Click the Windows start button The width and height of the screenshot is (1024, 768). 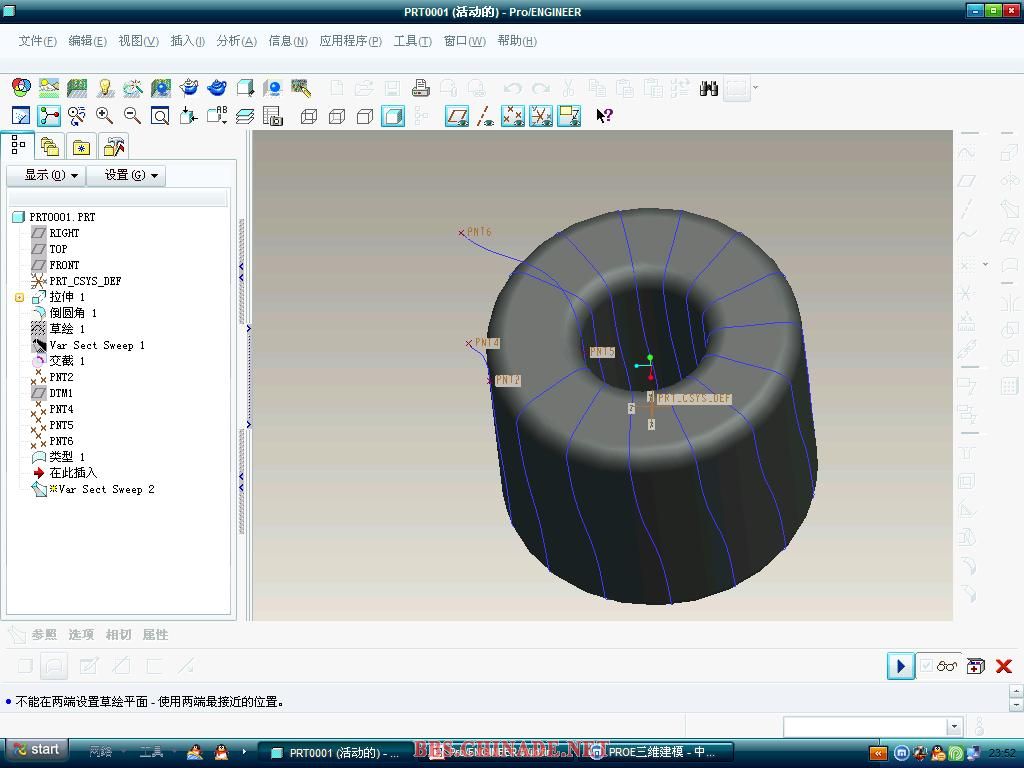pos(36,750)
